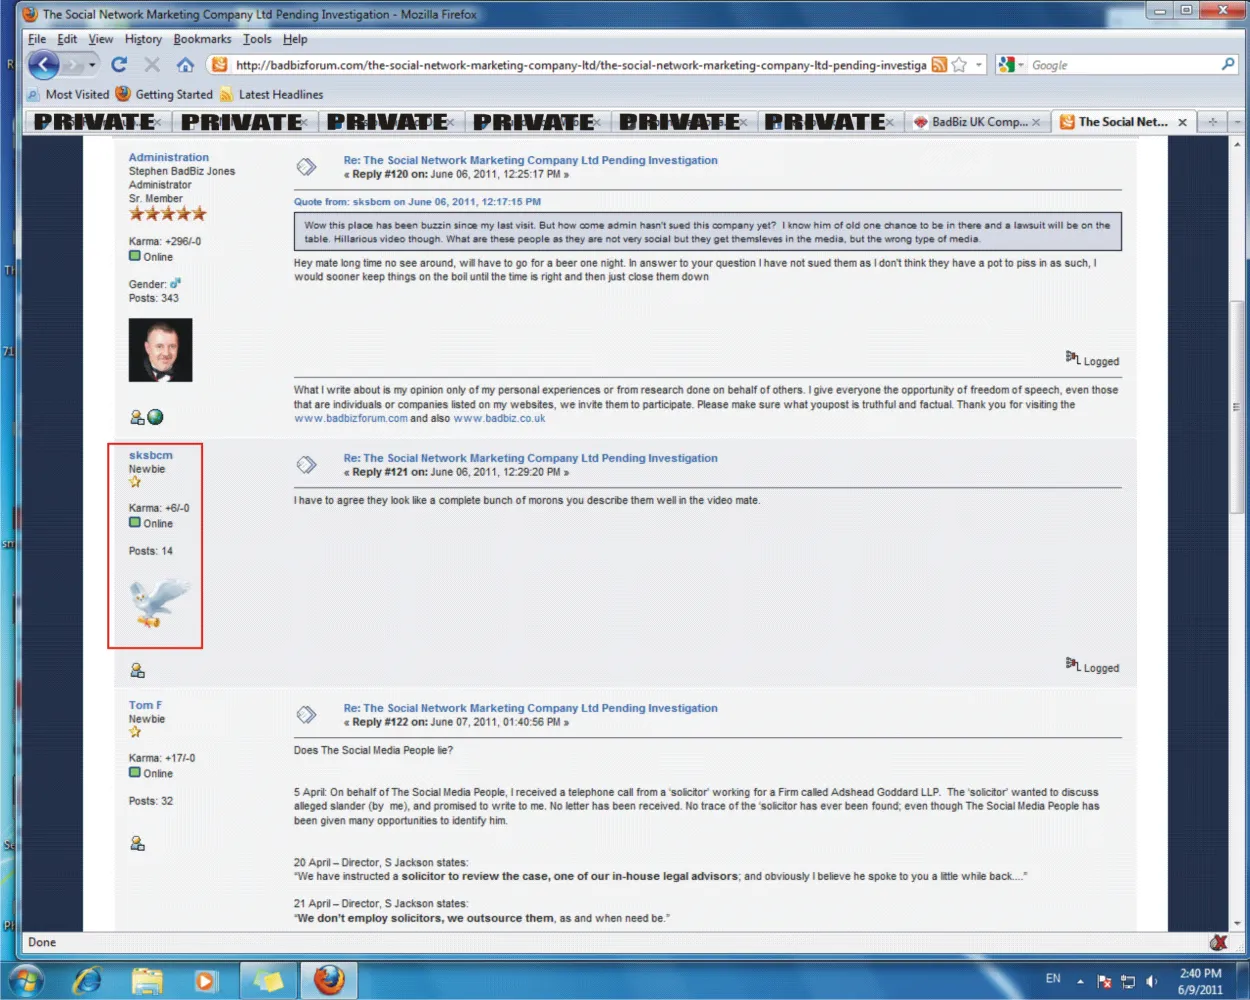The height and width of the screenshot is (1000, 1250).
Task: Open the Bookmarks menu
Action: click(202, 39)
